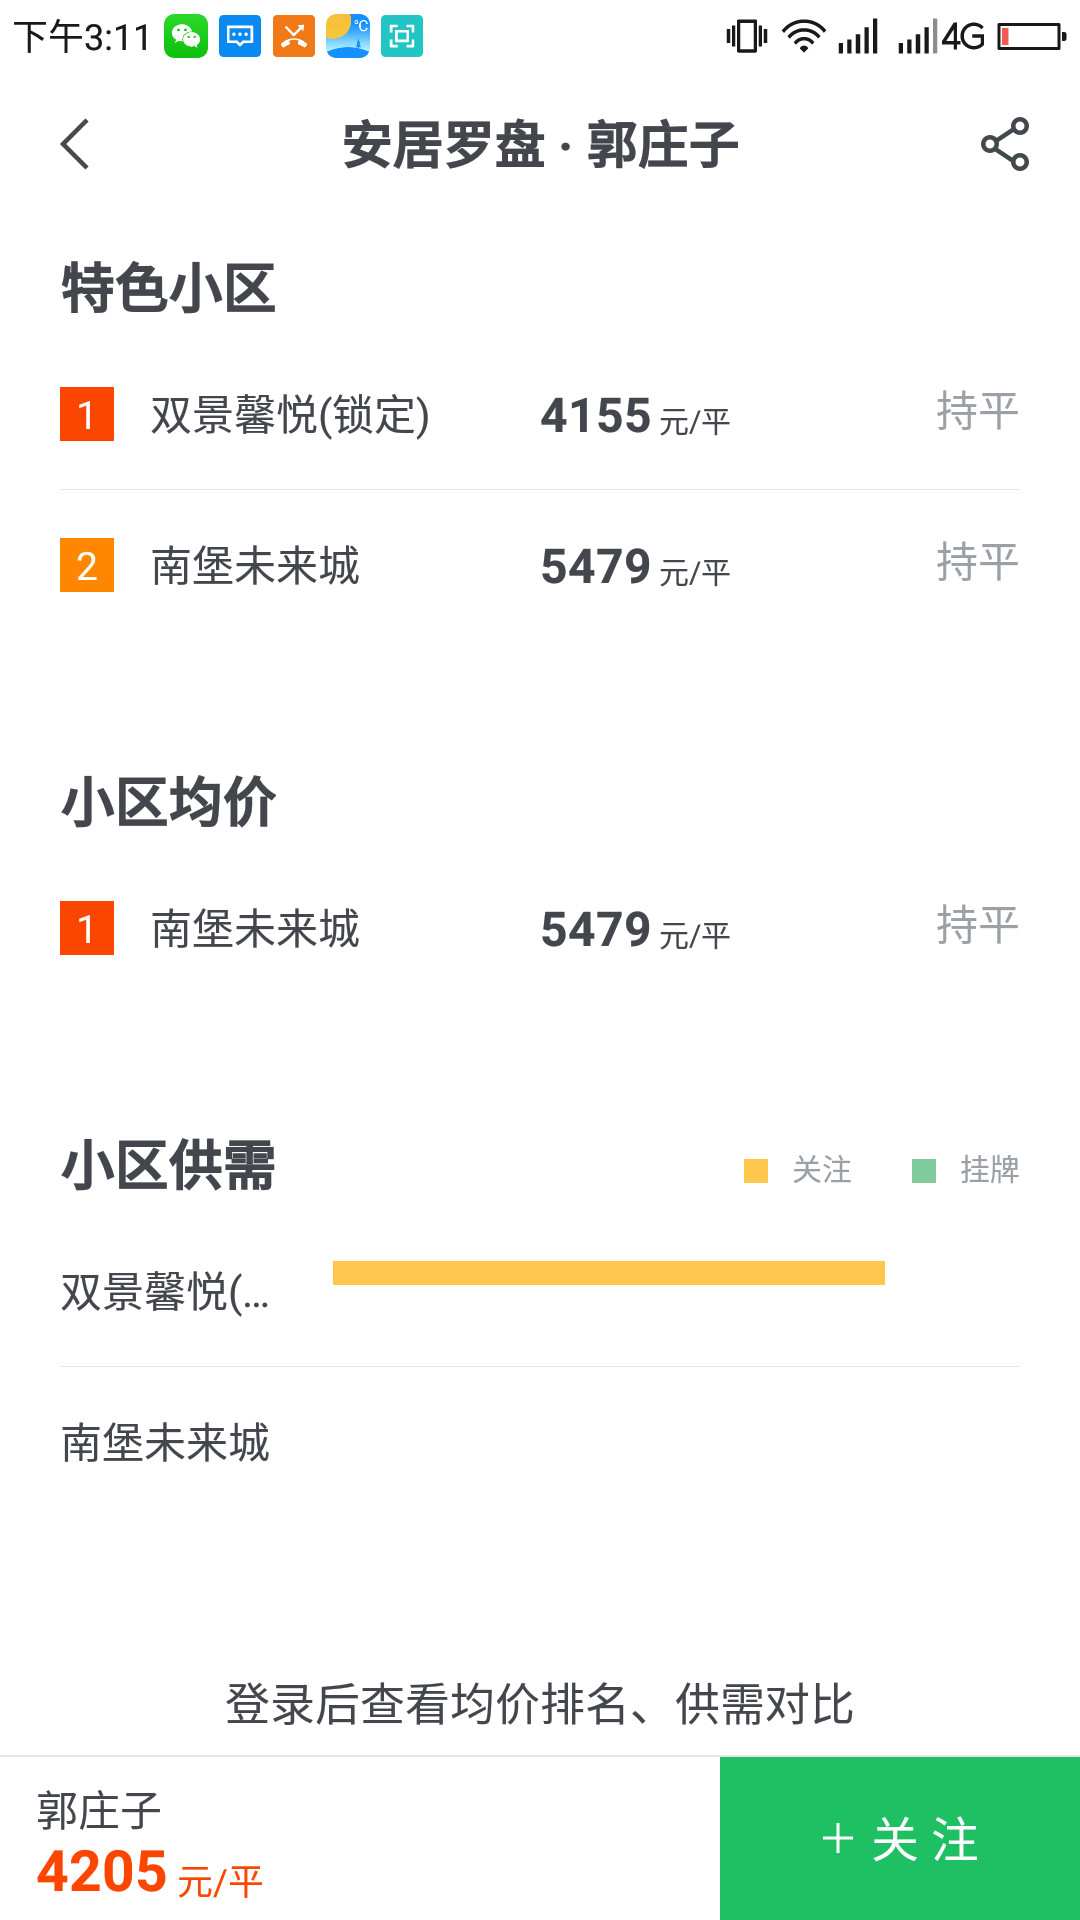This screenshot has height=1920, width=1080.
Task: Toggle the yellow 关注 legend swatch
Action: pos(756,1170)
